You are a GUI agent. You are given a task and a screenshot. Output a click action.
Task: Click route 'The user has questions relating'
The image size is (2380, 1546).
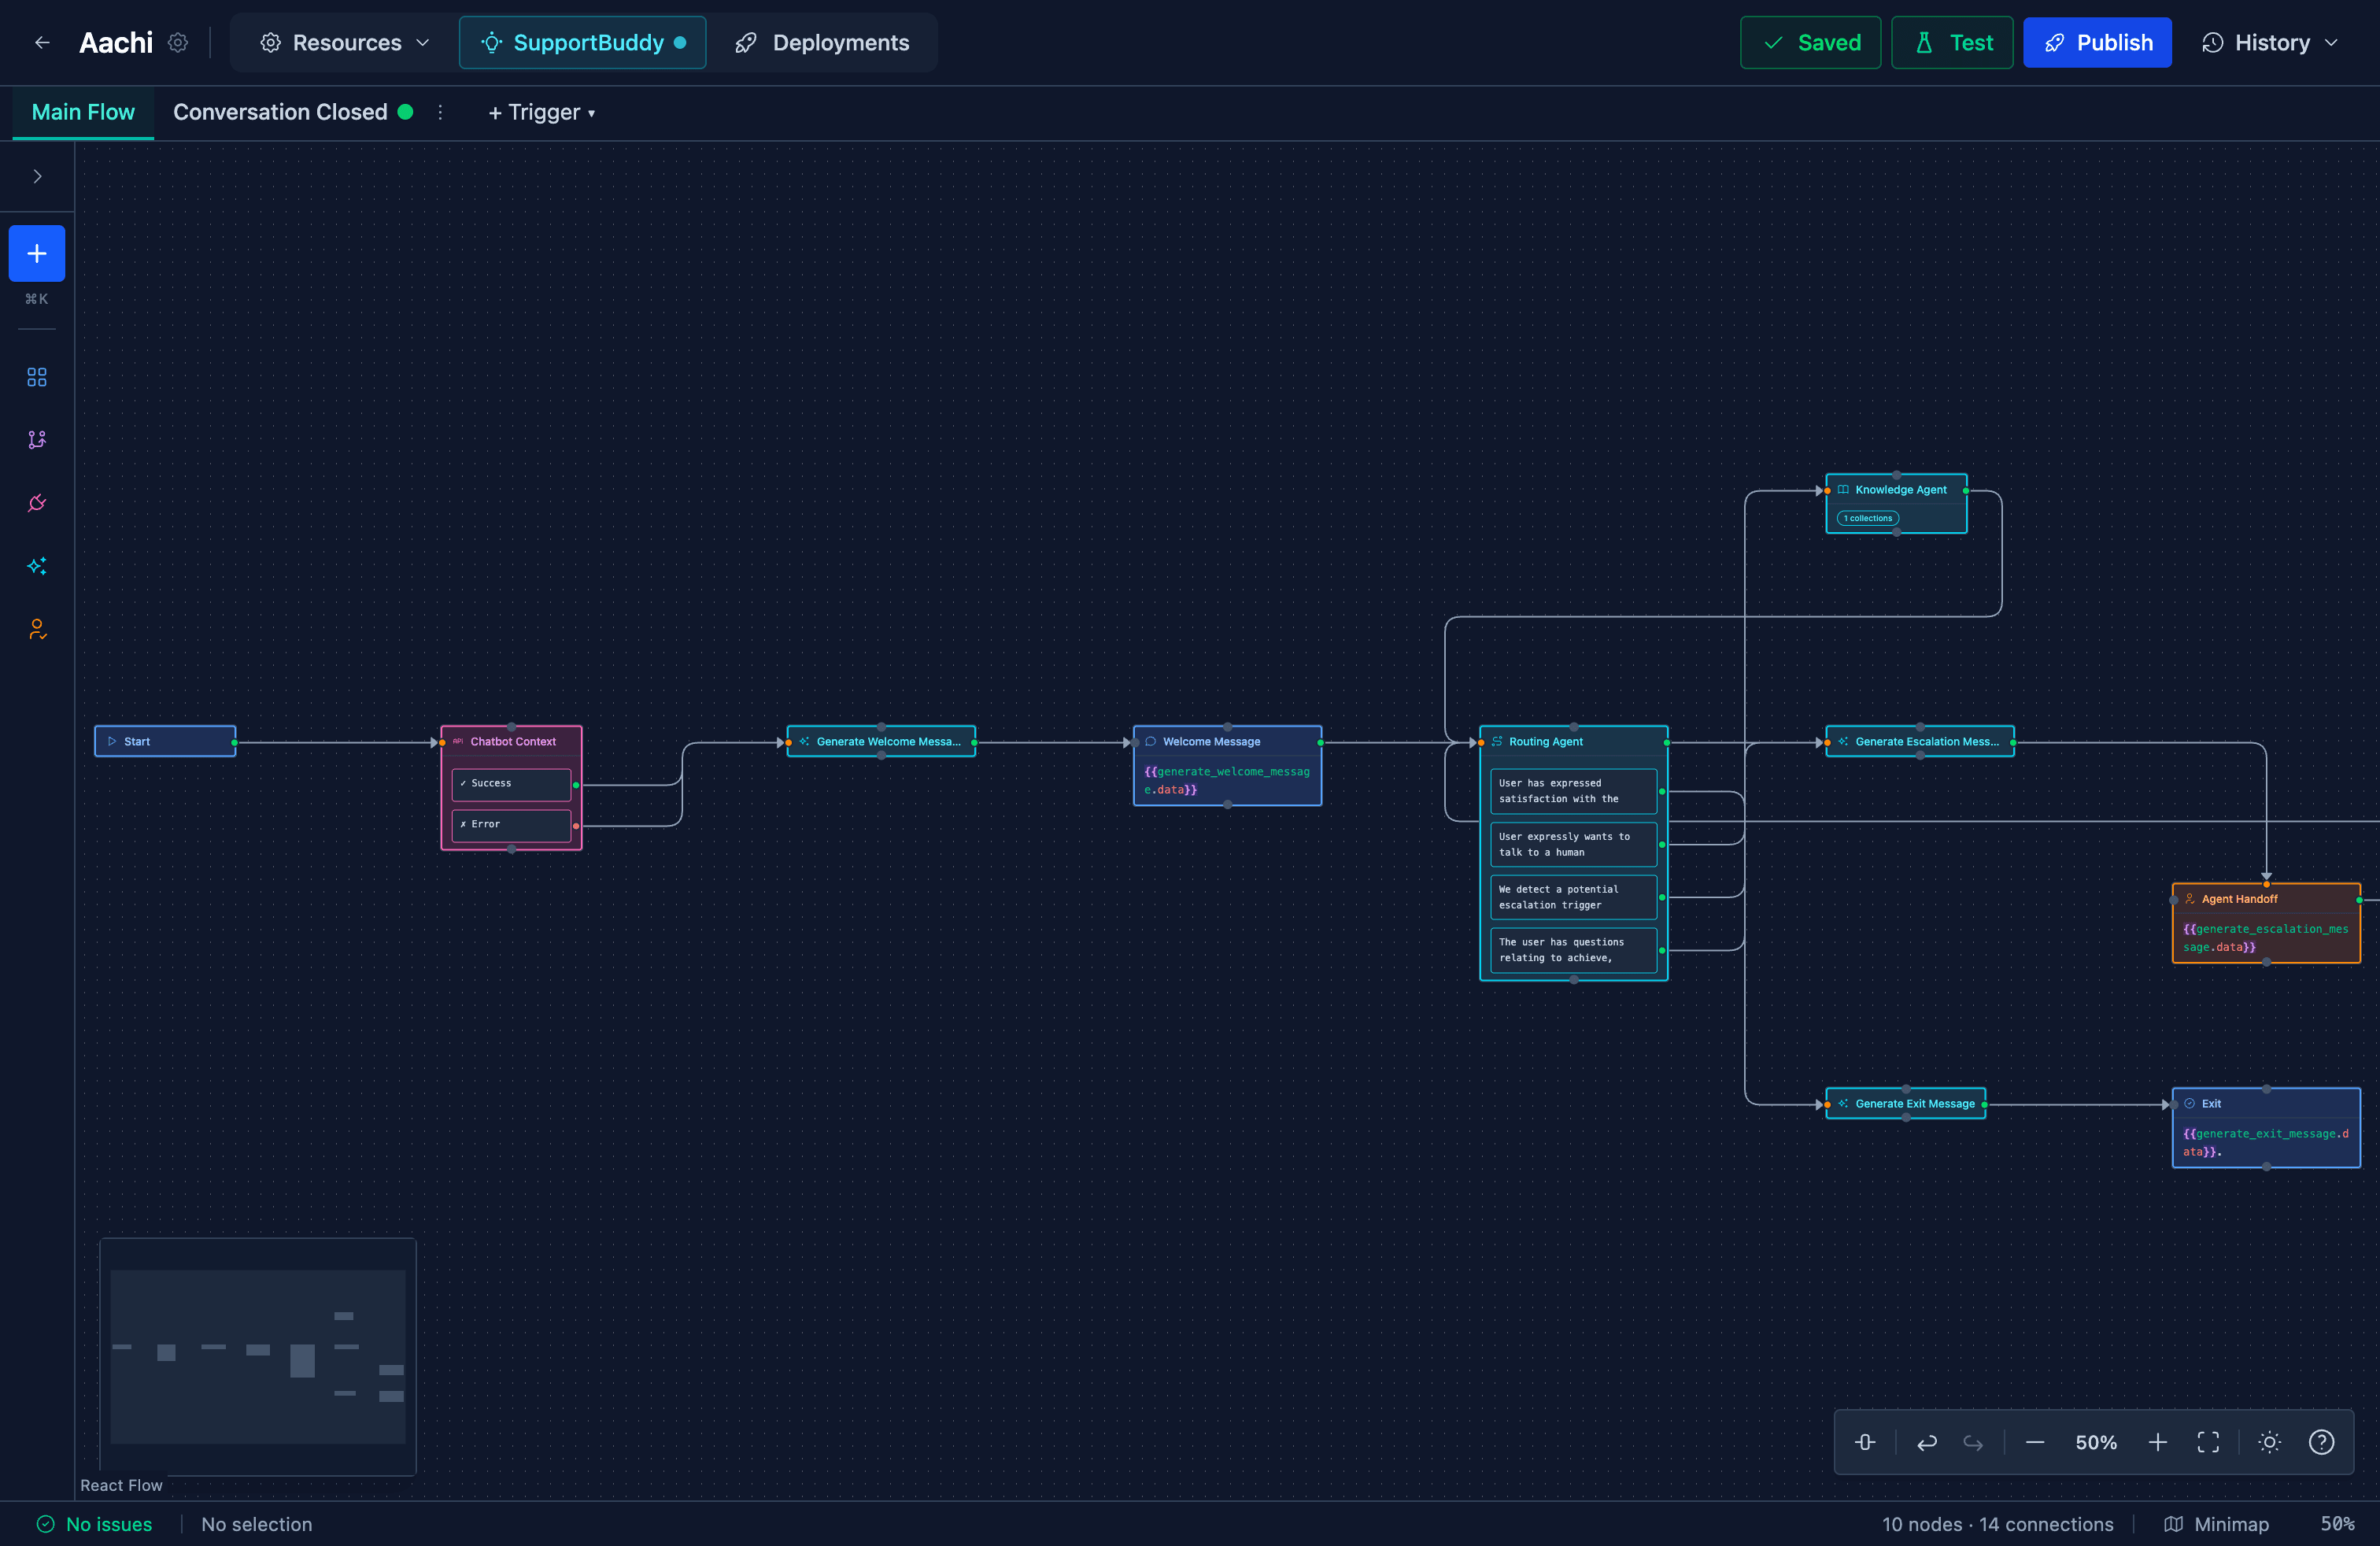click(1573, 950)
